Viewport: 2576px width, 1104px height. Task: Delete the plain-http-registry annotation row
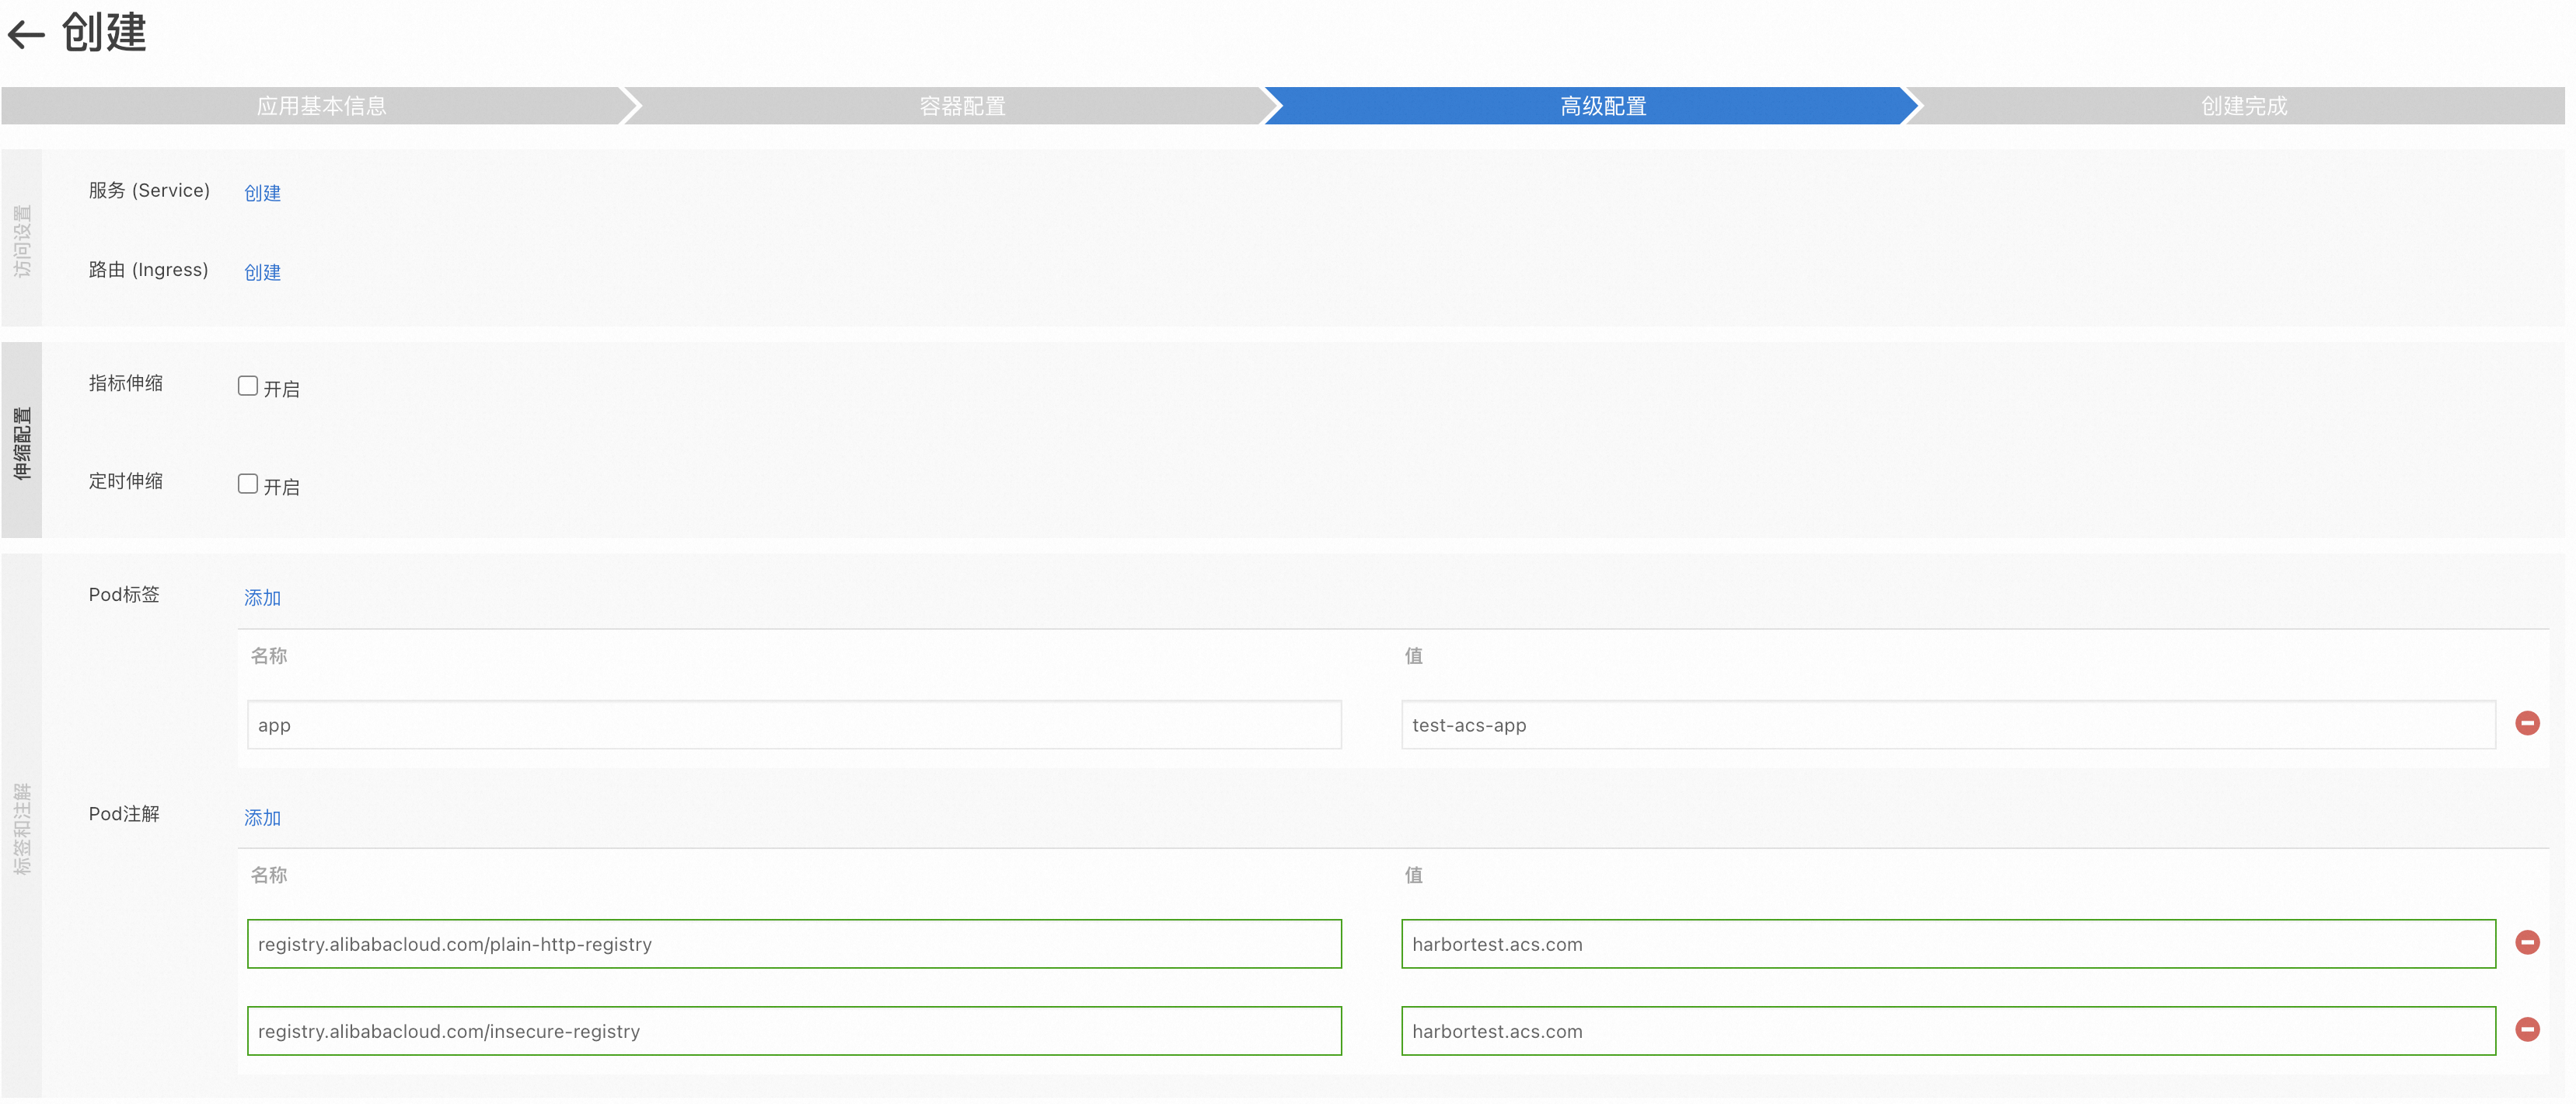pos(2527,942)
